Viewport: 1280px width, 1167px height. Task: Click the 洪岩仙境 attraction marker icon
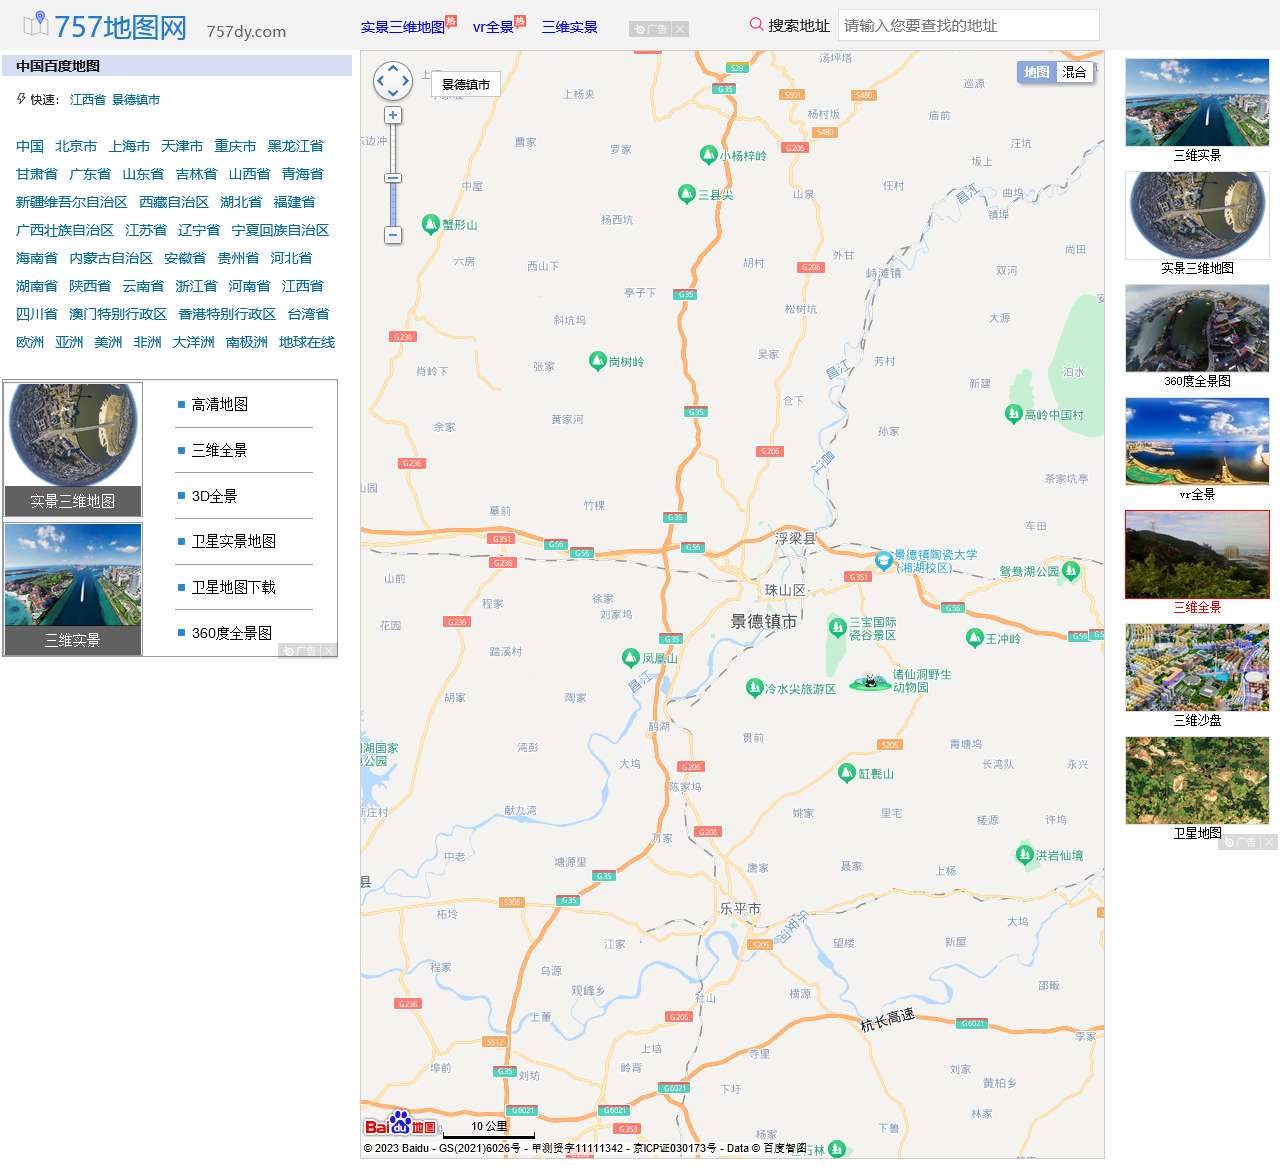point(1024,854)
